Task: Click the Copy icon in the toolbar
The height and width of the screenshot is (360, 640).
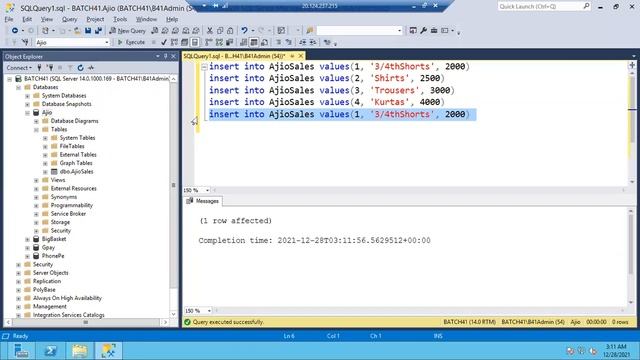Action: tap(220, 31)
